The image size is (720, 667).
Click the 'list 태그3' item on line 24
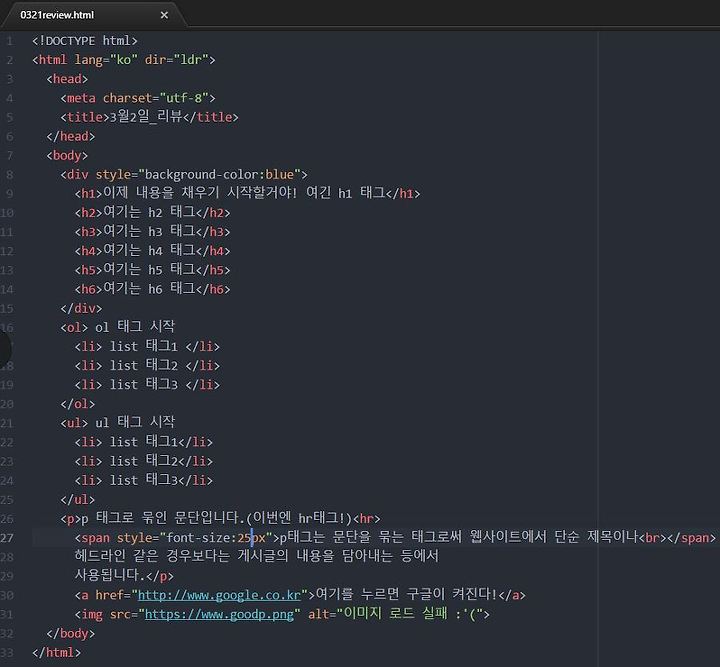(144, 480)
